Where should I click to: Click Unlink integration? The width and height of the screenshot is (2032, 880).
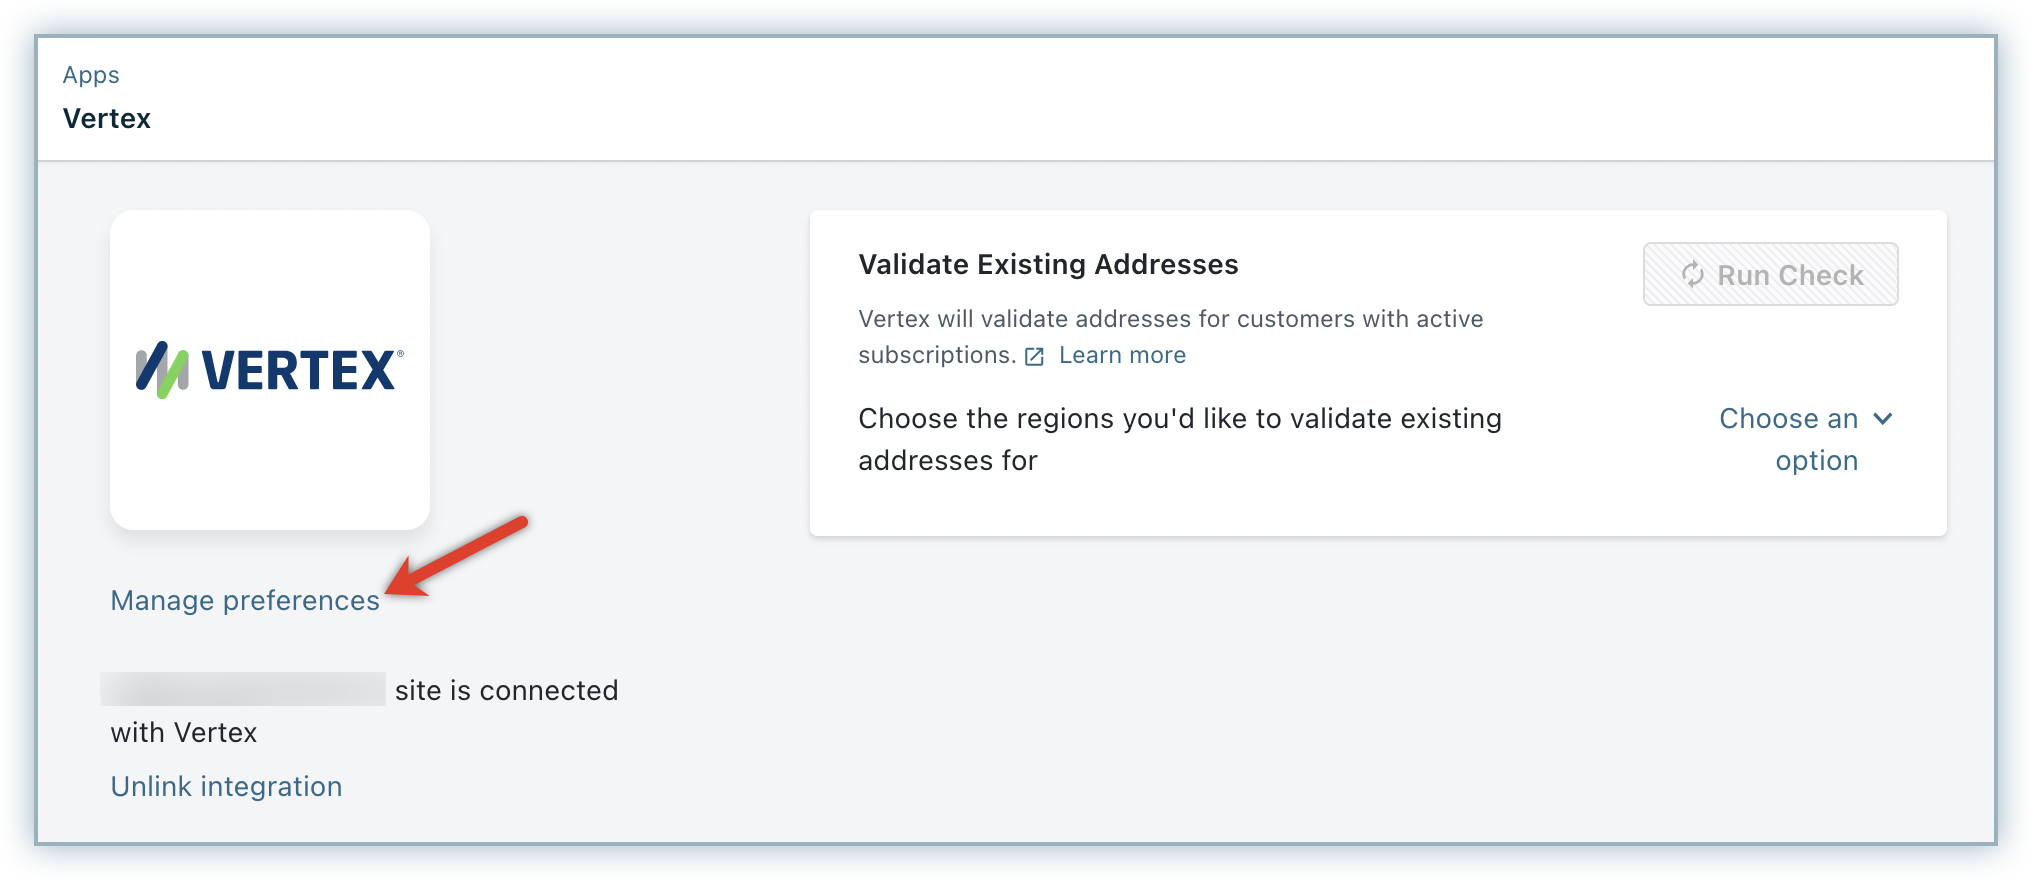(x=226, y=786)
